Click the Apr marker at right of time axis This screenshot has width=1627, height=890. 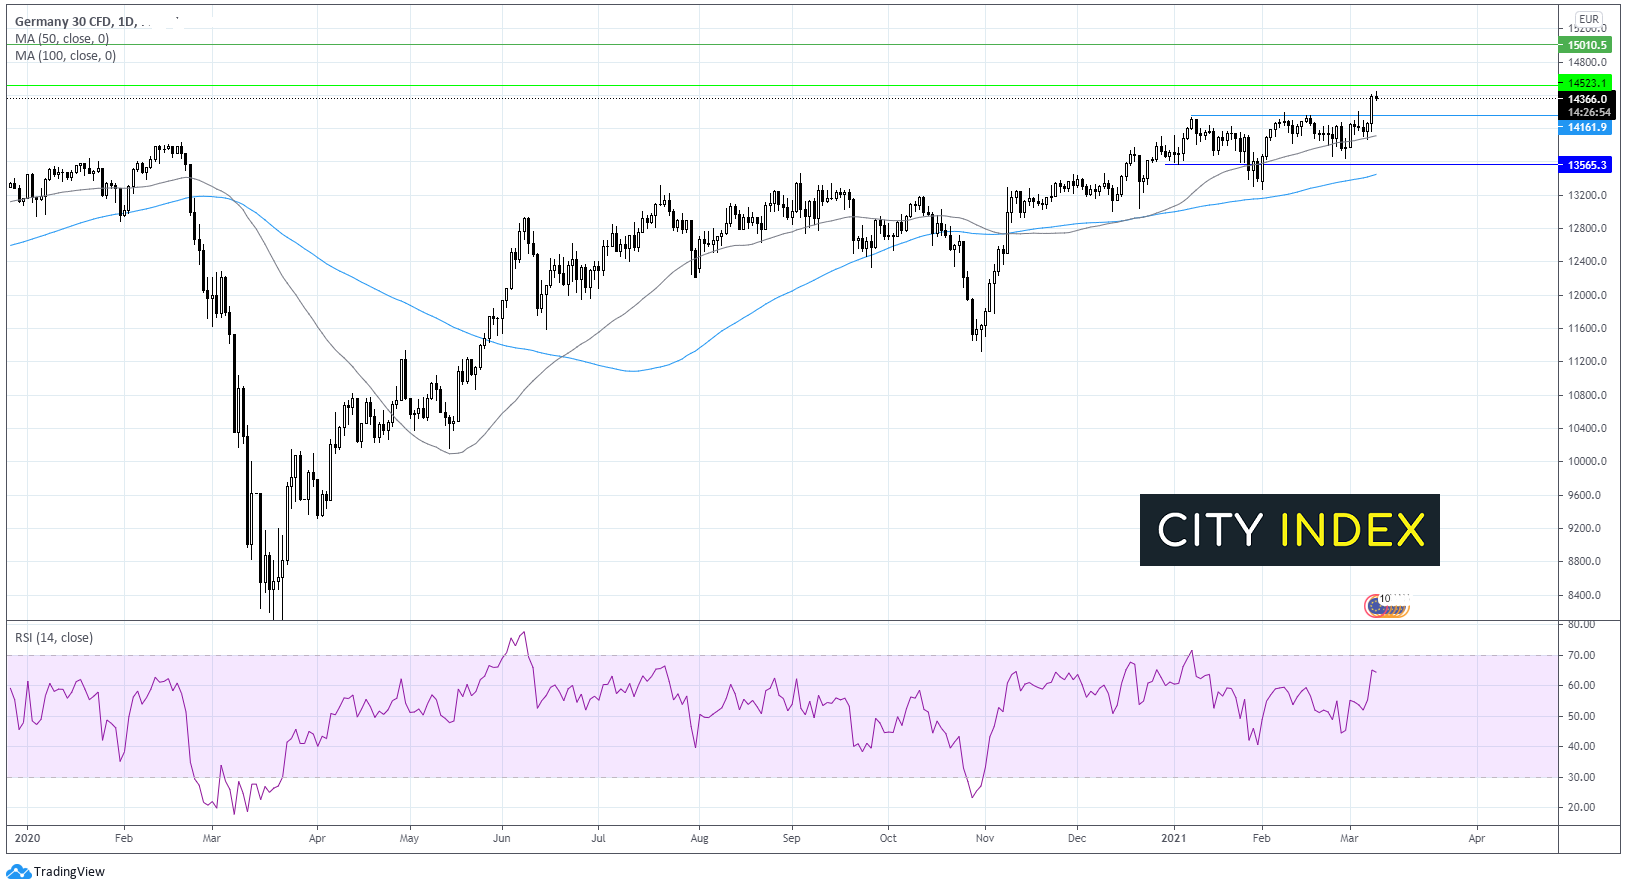click(x=1476, y=838)
